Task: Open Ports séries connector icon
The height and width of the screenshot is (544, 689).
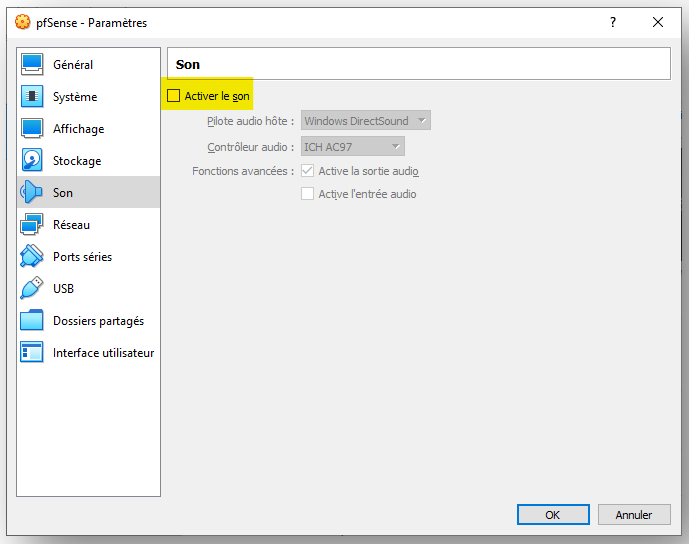Action: [32, 256]
